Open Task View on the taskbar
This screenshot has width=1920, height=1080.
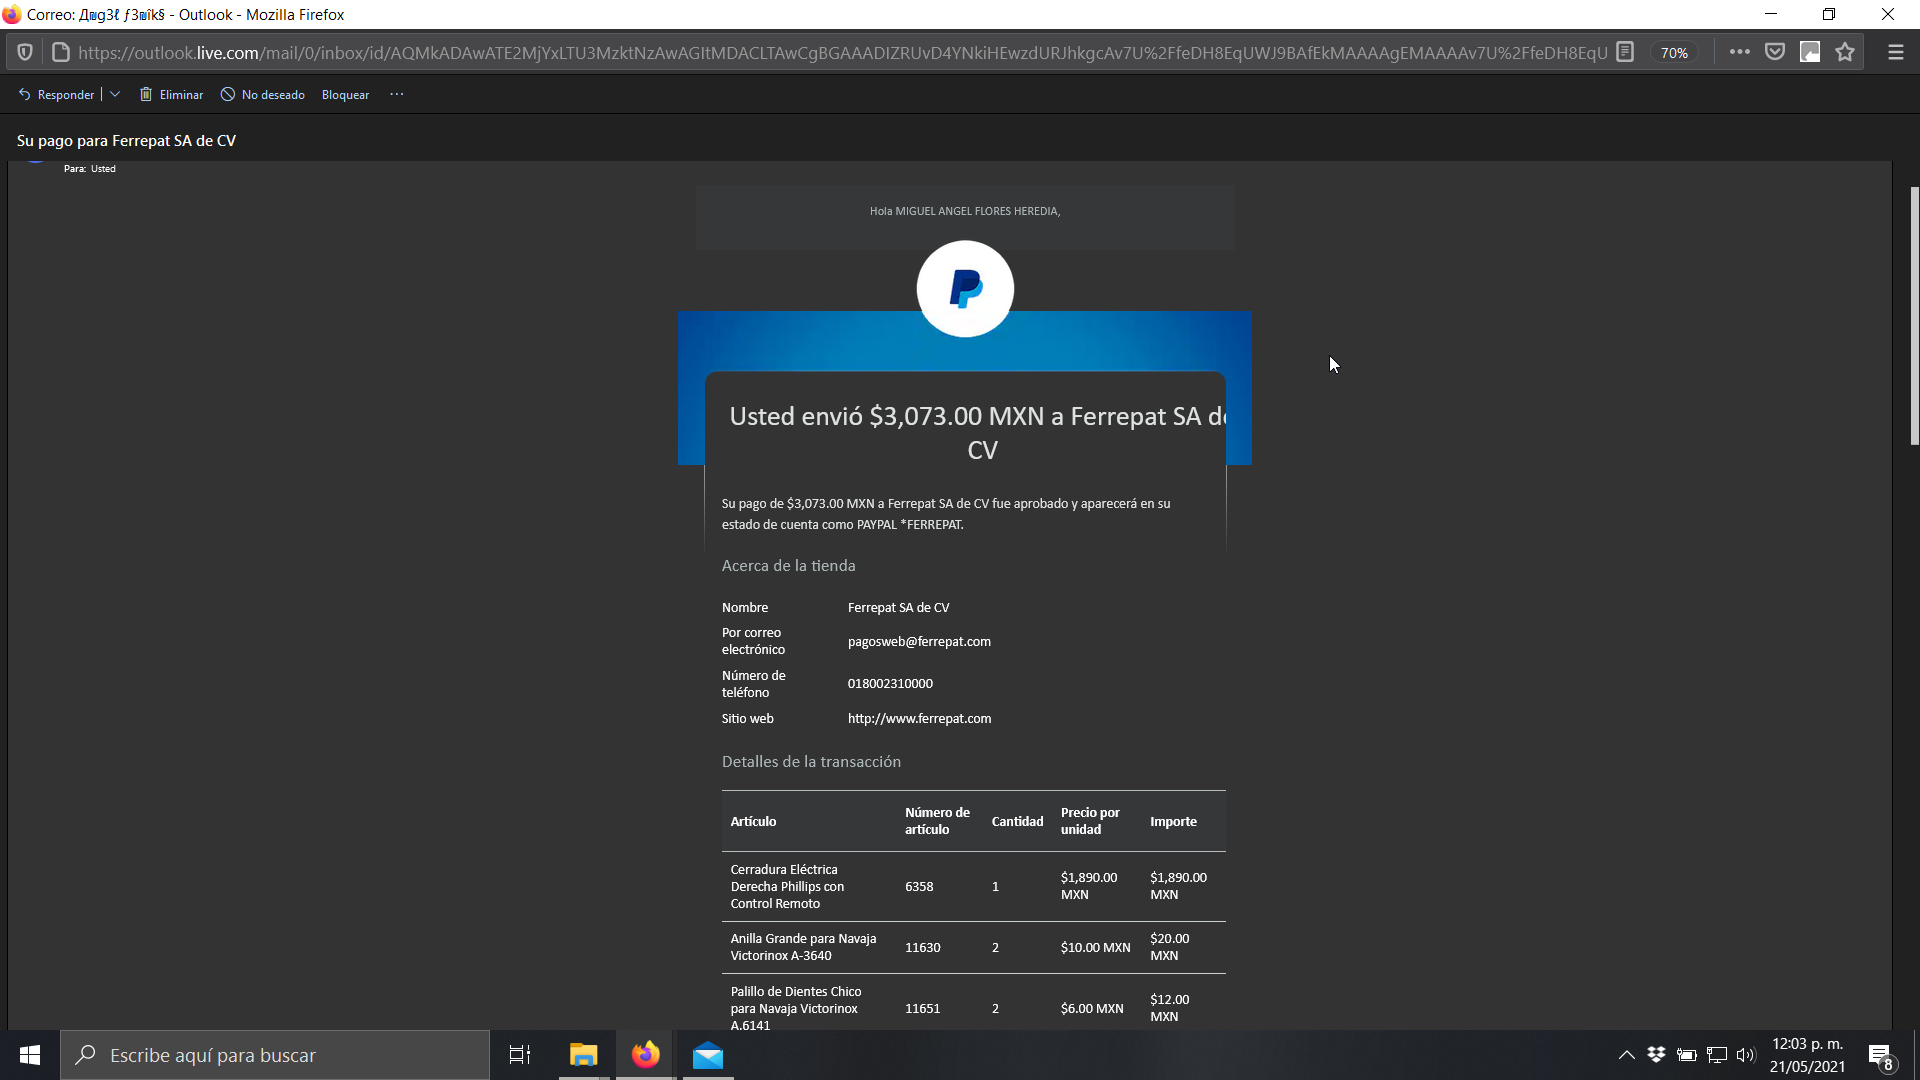520,1055
